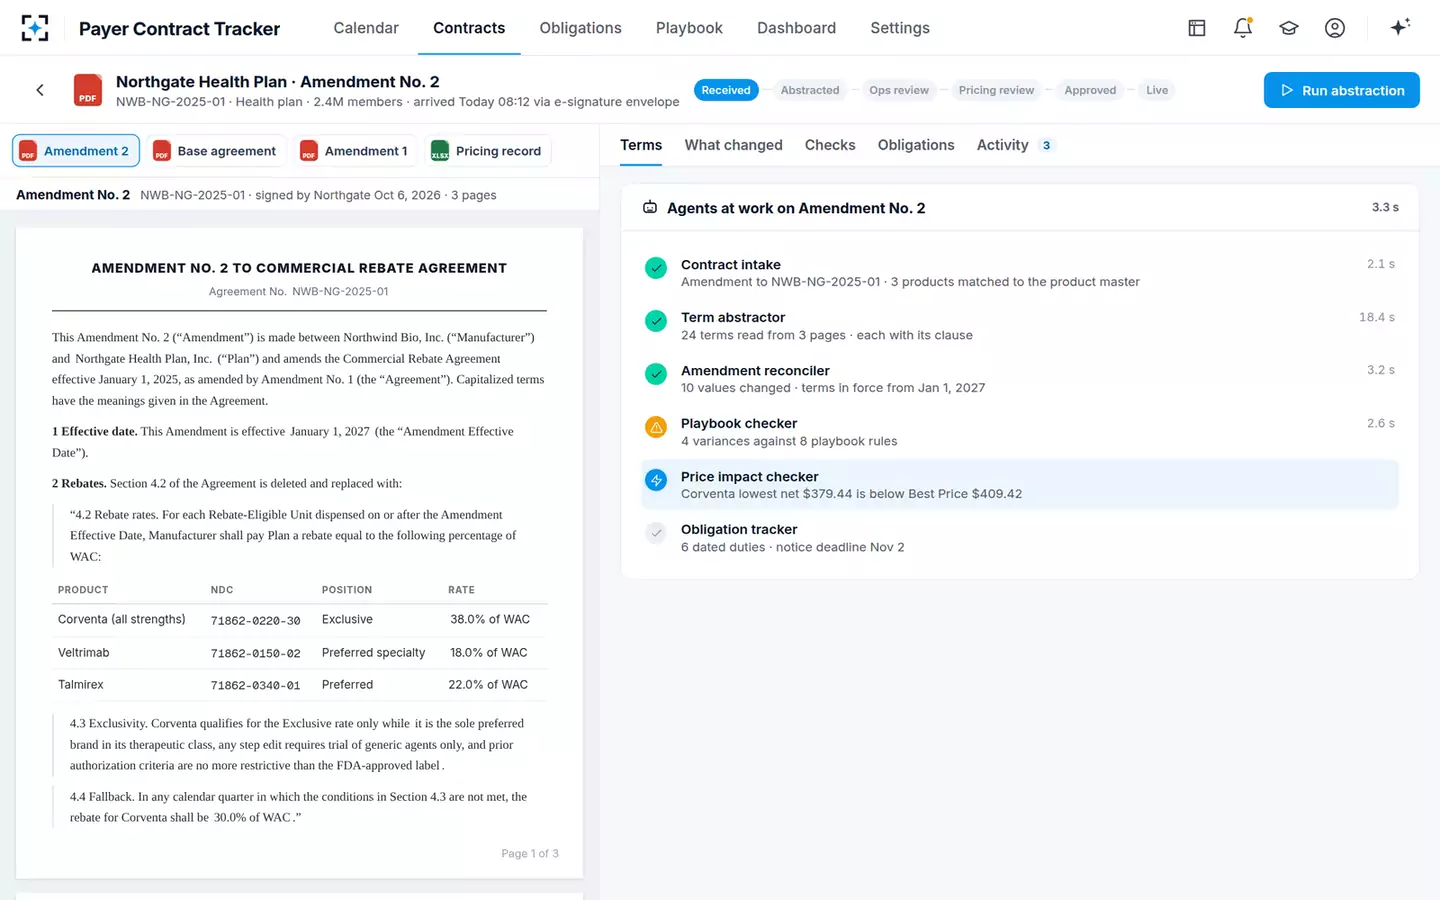The height and width of the screenshot is (900, 1440).
Task: Open the notifications bell
Action: point(1243,28)
